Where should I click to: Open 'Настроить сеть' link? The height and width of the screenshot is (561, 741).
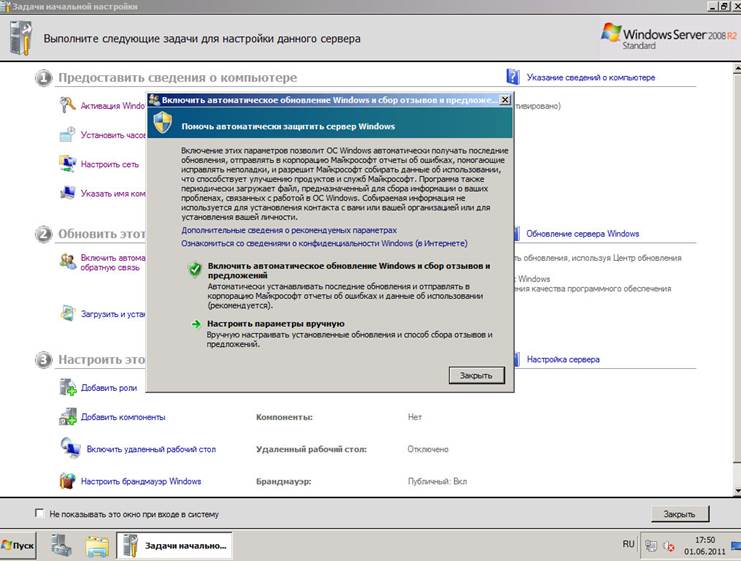pos(110,164)
